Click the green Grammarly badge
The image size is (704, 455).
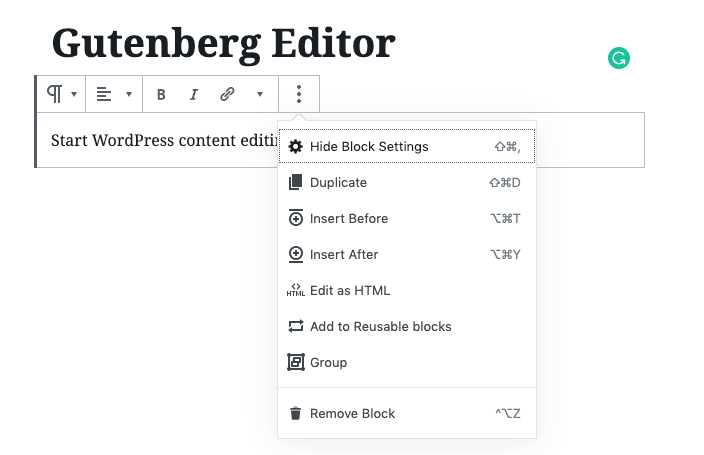click(x=619, y=58)
